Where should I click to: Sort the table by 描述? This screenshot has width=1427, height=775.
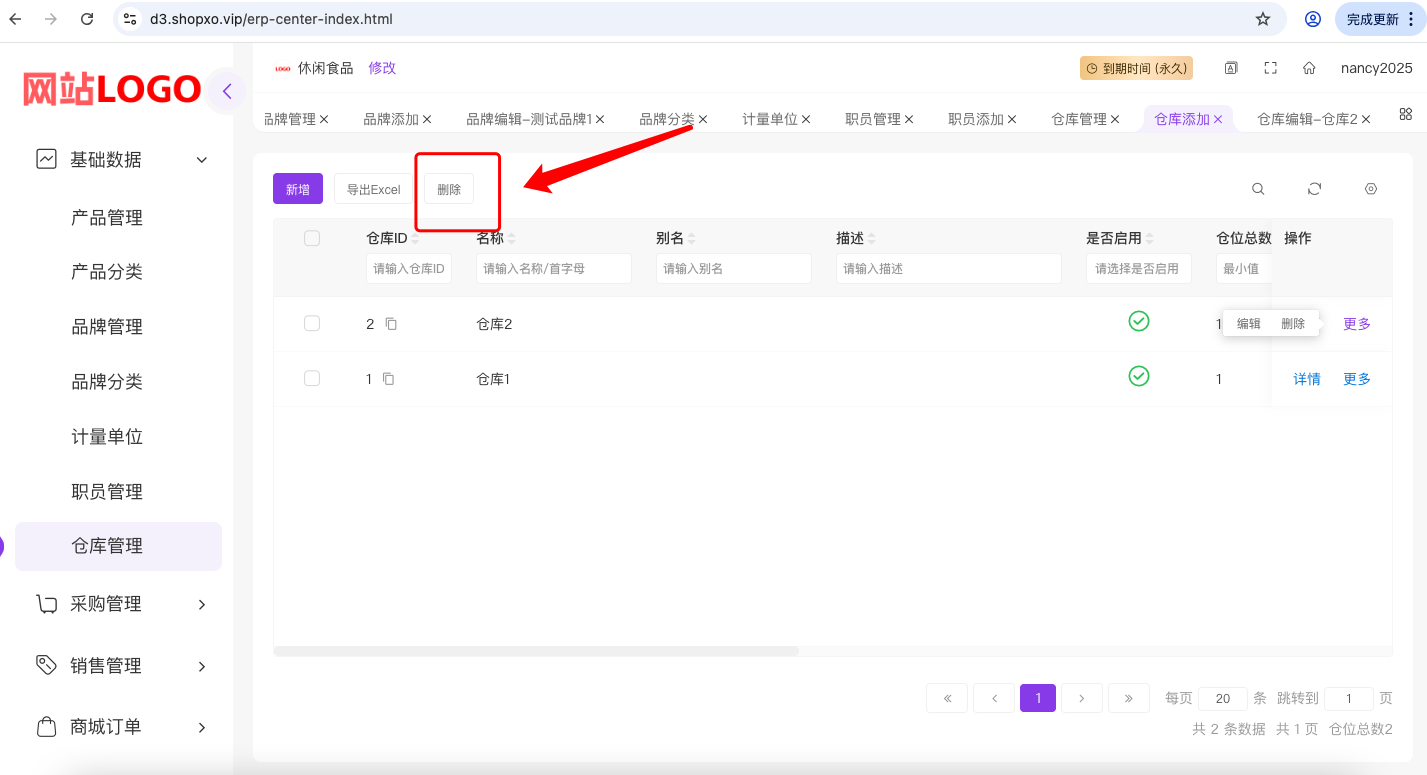[871, 239]
